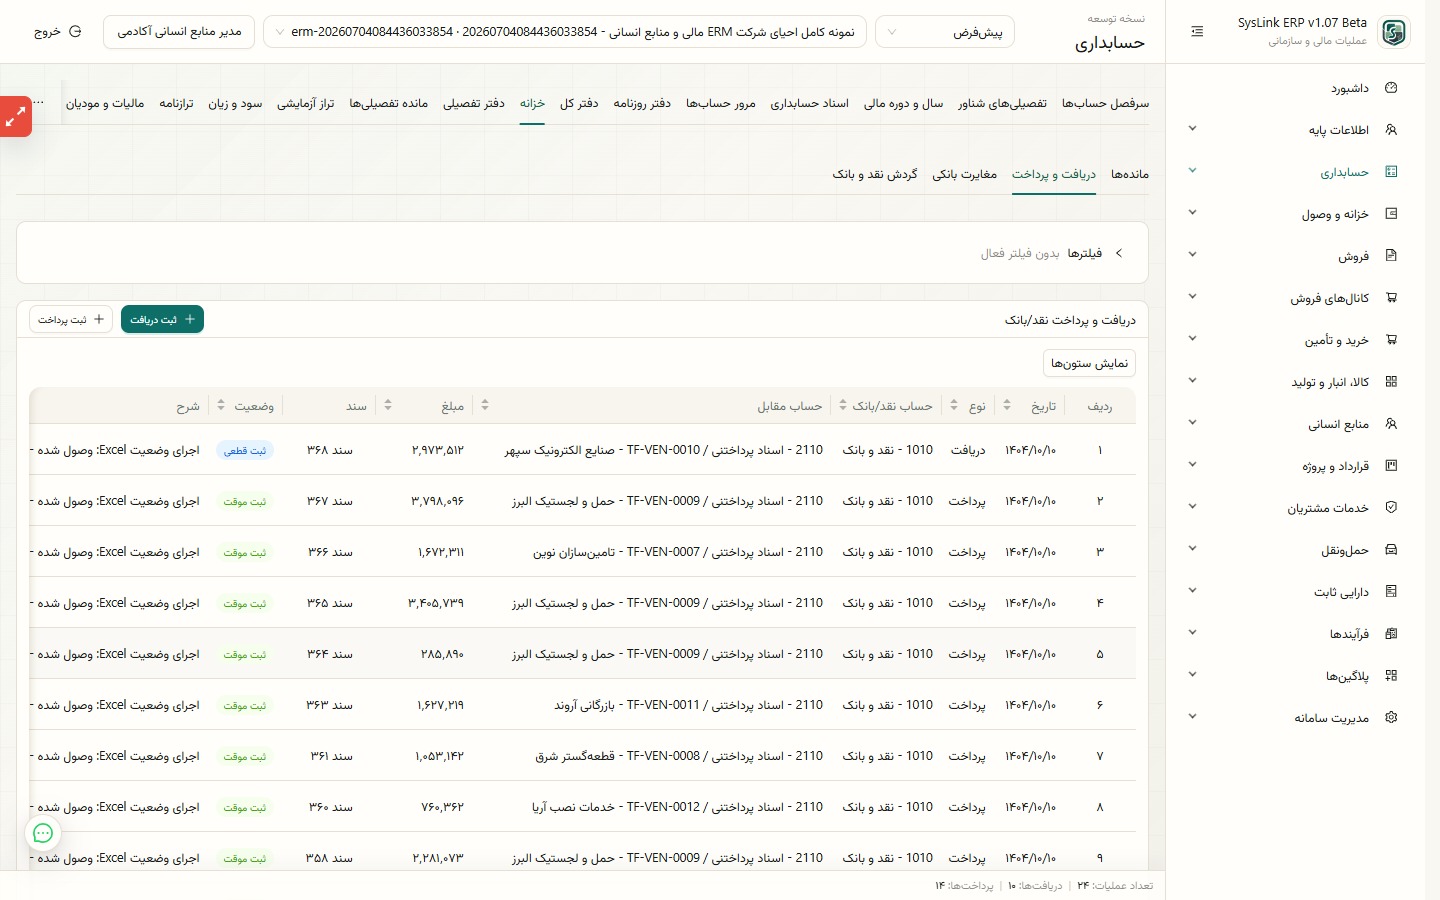The height and width of the screenshot is (900, 1440).
Task: Click the مدیر منابع انسانی آکادمی user button
Action: coord(179,32)
